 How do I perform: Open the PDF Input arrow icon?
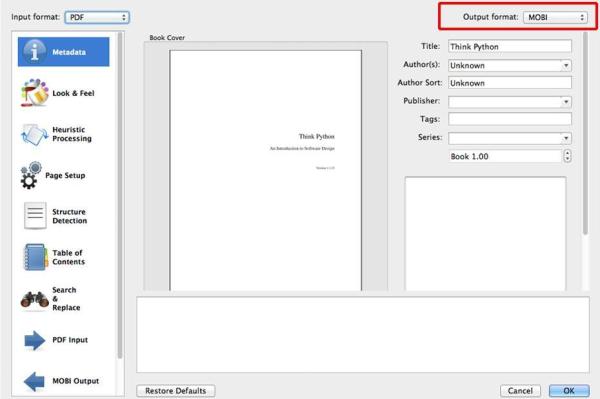click(34, 340)
